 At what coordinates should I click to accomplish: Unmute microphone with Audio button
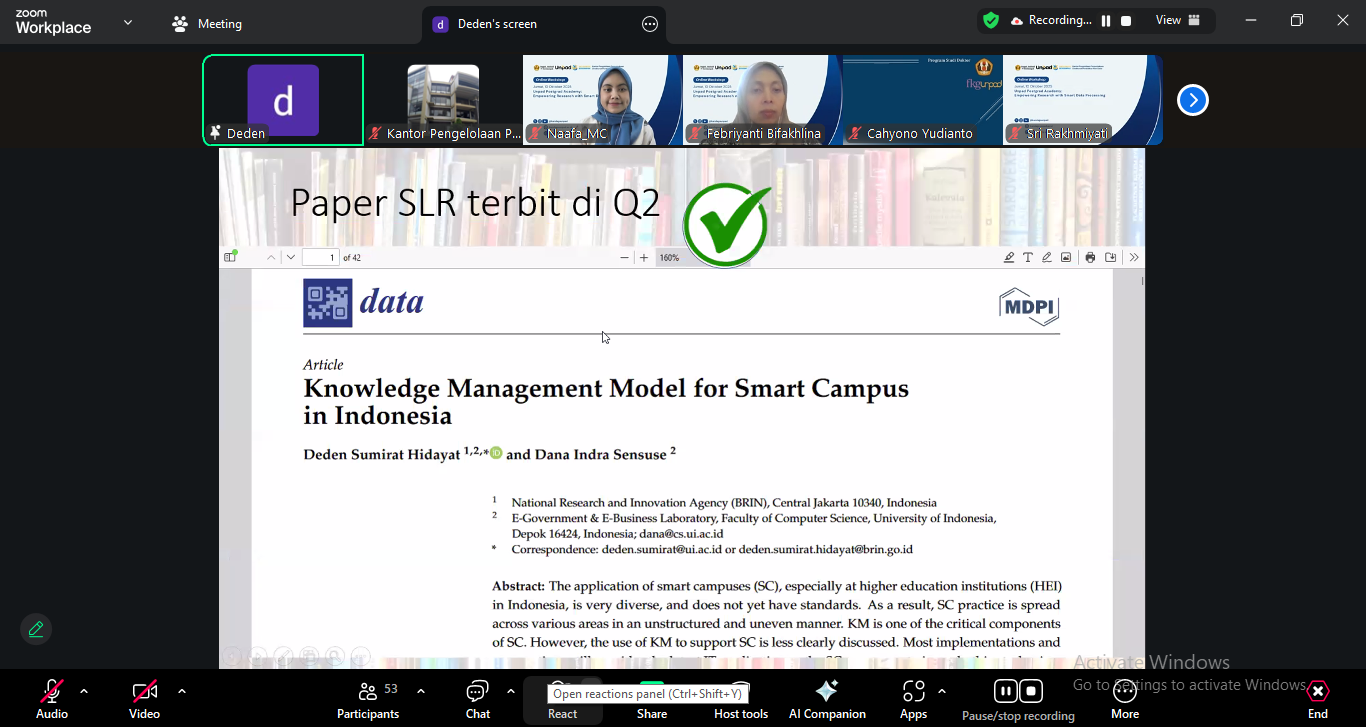52,698
